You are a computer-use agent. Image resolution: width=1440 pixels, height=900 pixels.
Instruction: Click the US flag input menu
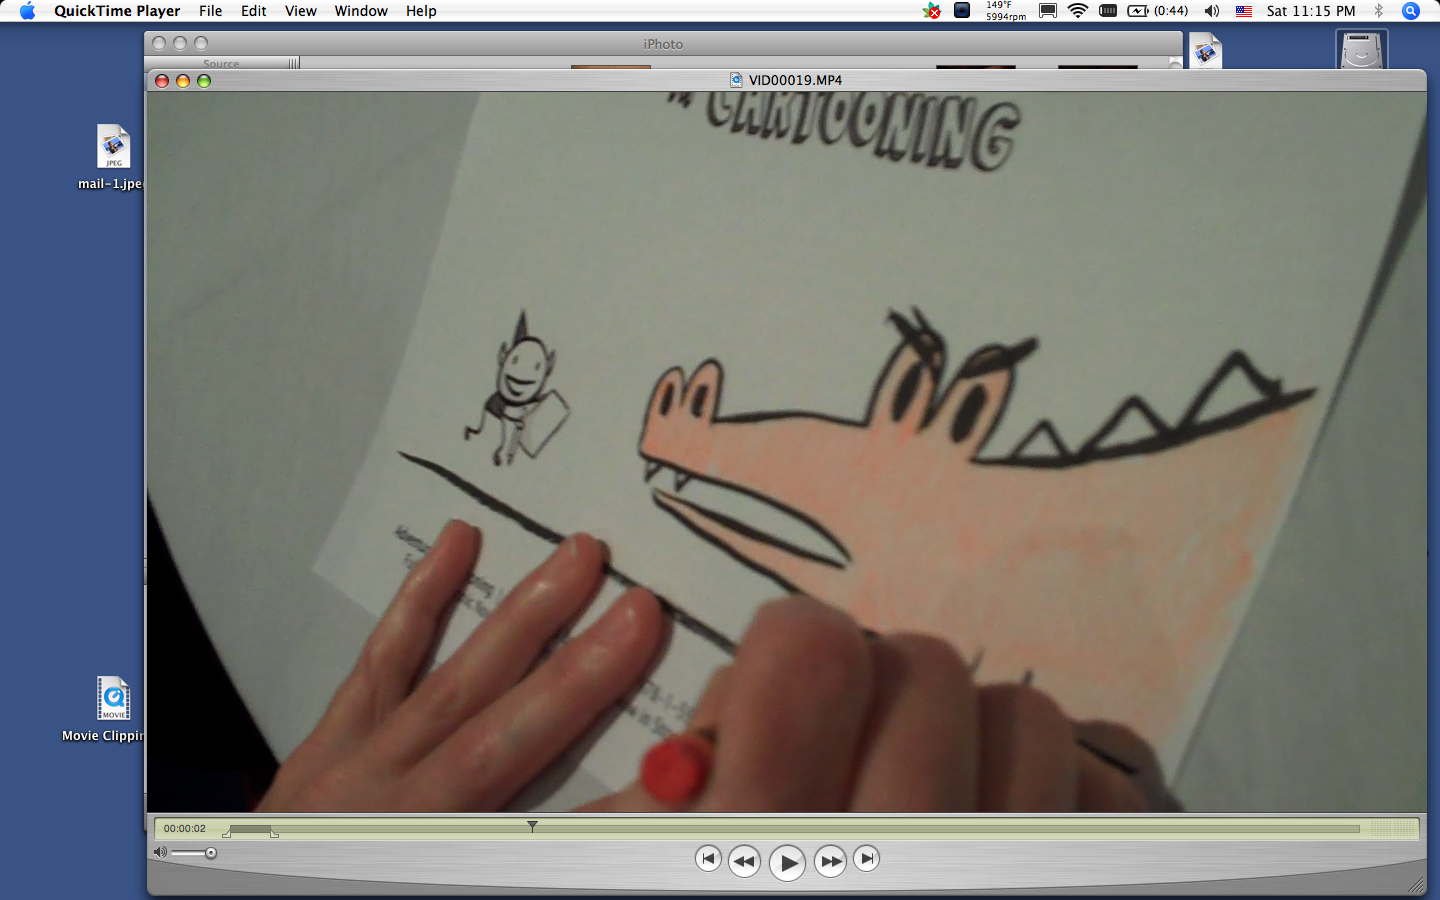point(1243,11)
